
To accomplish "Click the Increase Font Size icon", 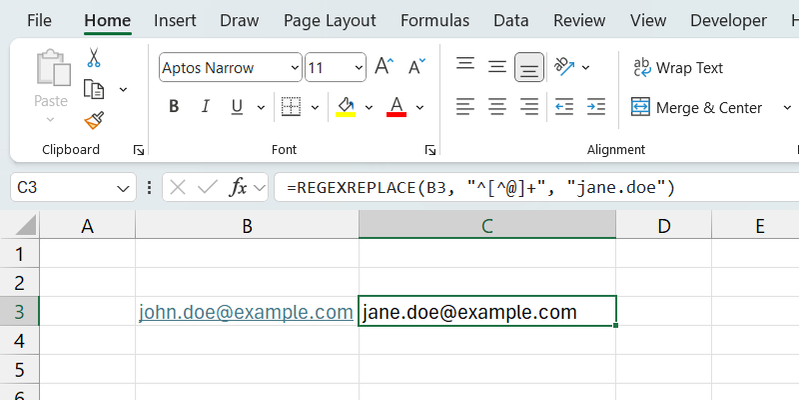I will click(384, 68).
